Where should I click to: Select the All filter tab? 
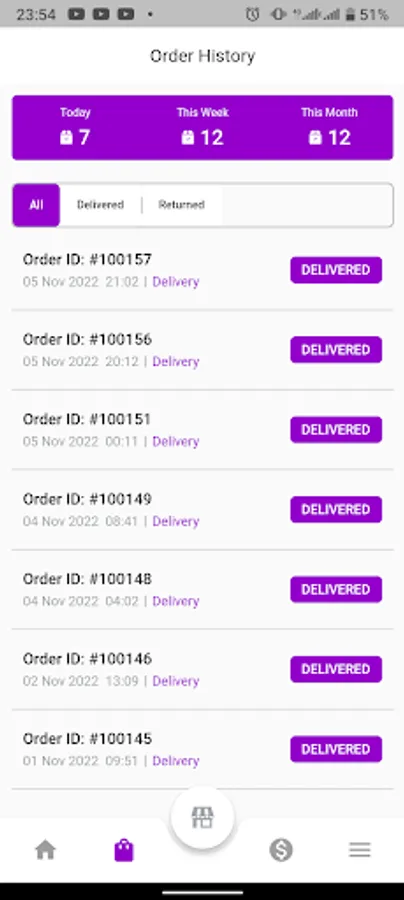tap(36, 205)
